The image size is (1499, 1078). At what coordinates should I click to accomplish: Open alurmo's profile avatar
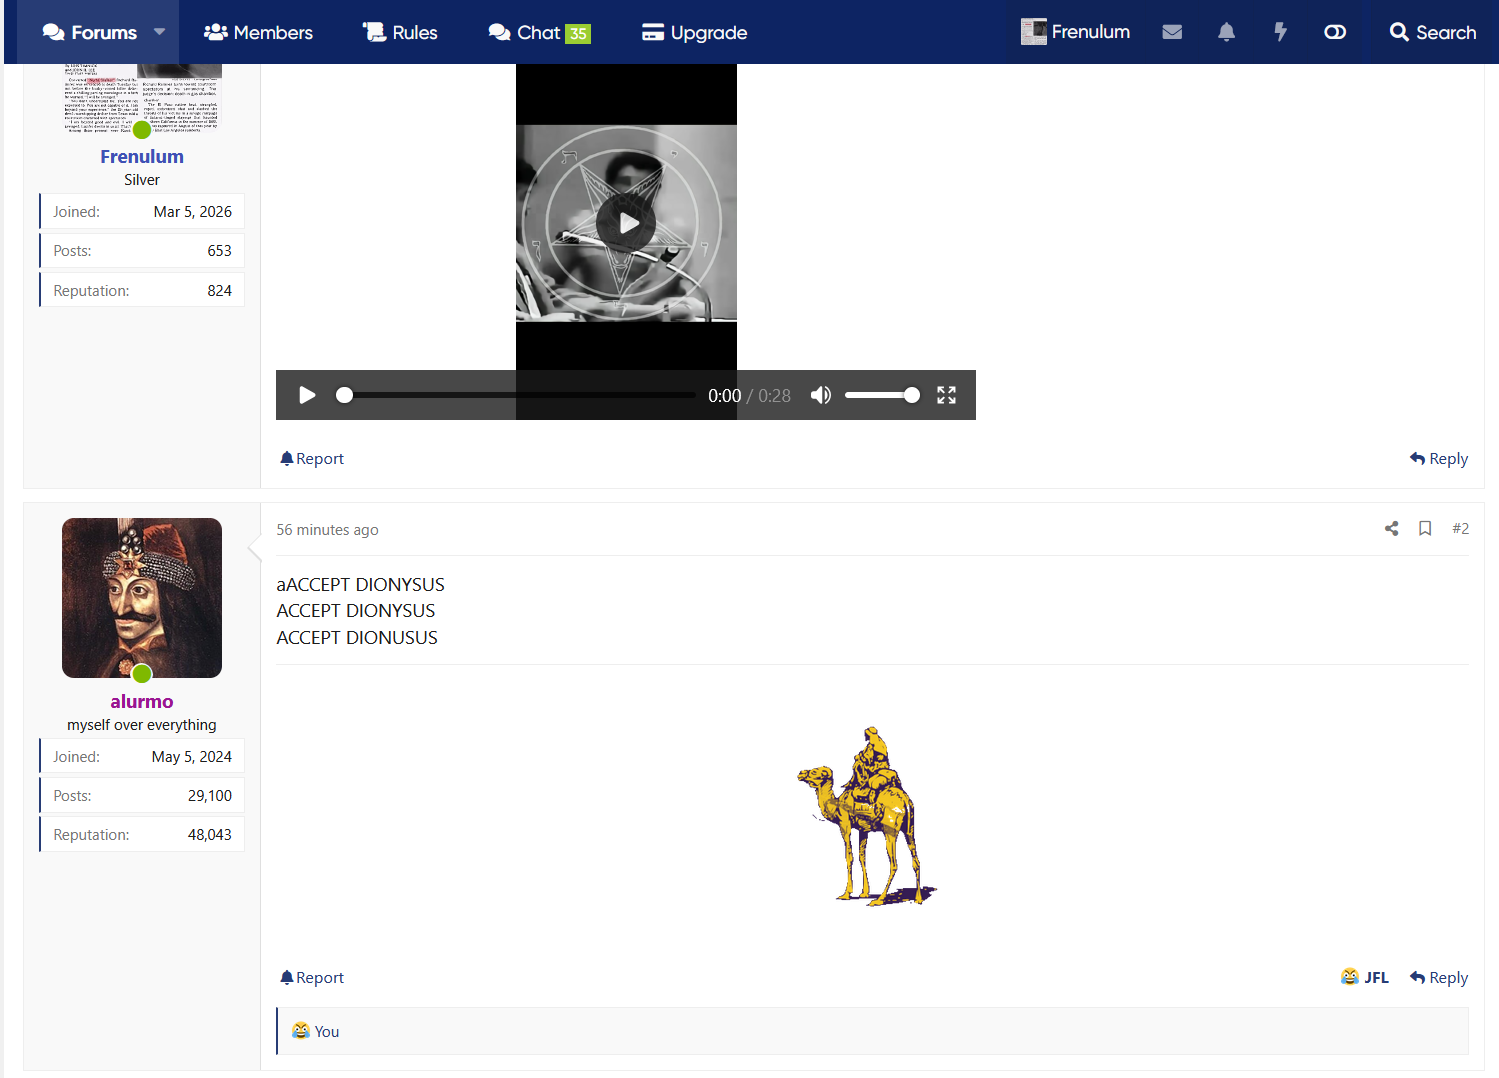pos(142,598)
